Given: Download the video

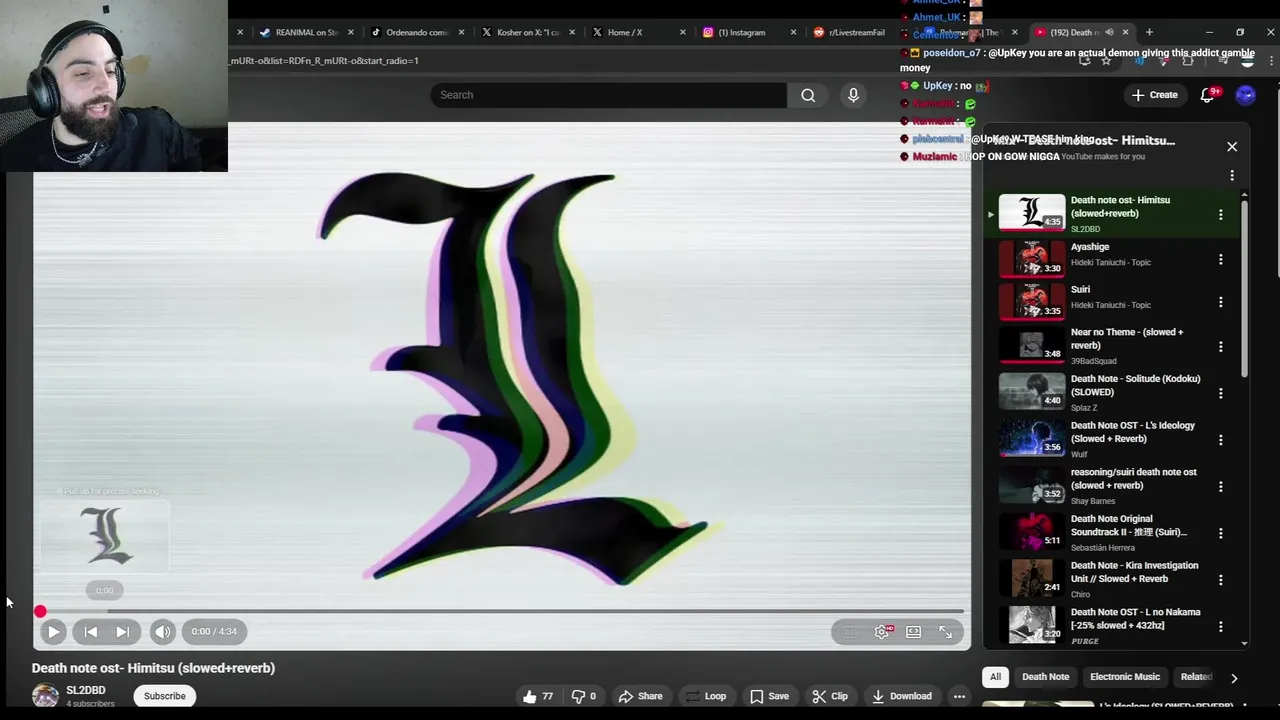Looking at the screenshot, I should pyautogui.click(x=902, y=696).
